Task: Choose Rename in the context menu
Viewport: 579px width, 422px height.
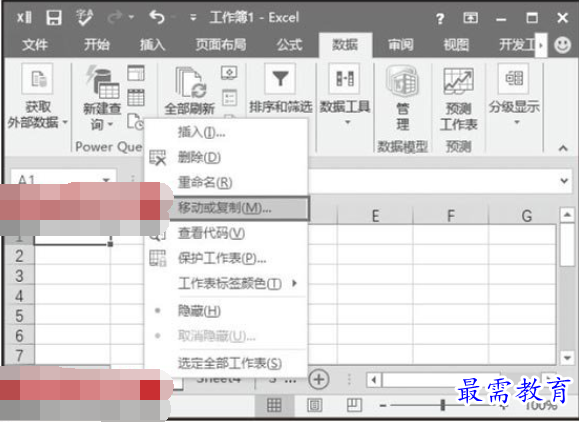Action: [x=226, y=182]
